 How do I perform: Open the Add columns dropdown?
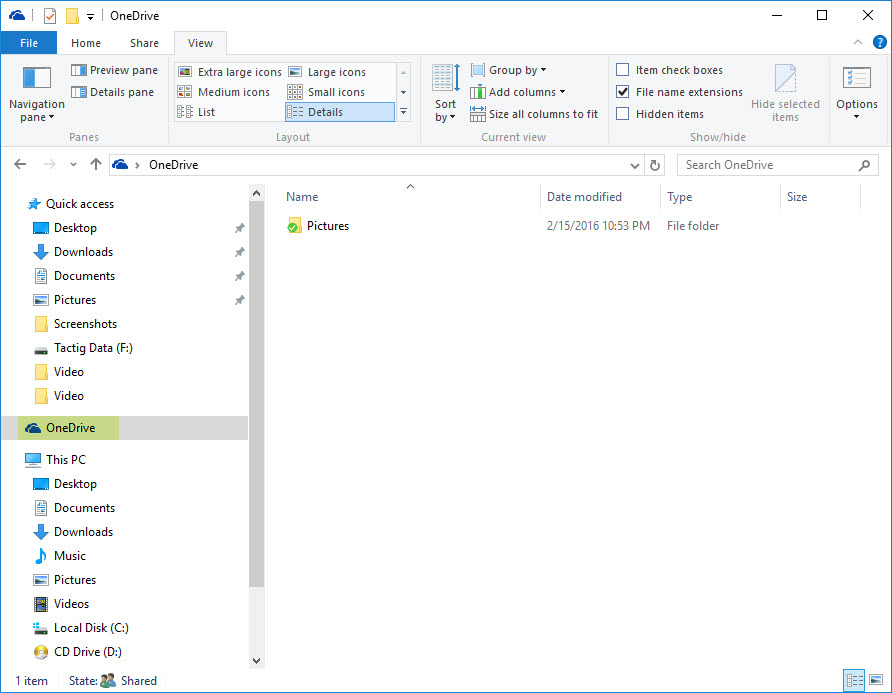518,92
